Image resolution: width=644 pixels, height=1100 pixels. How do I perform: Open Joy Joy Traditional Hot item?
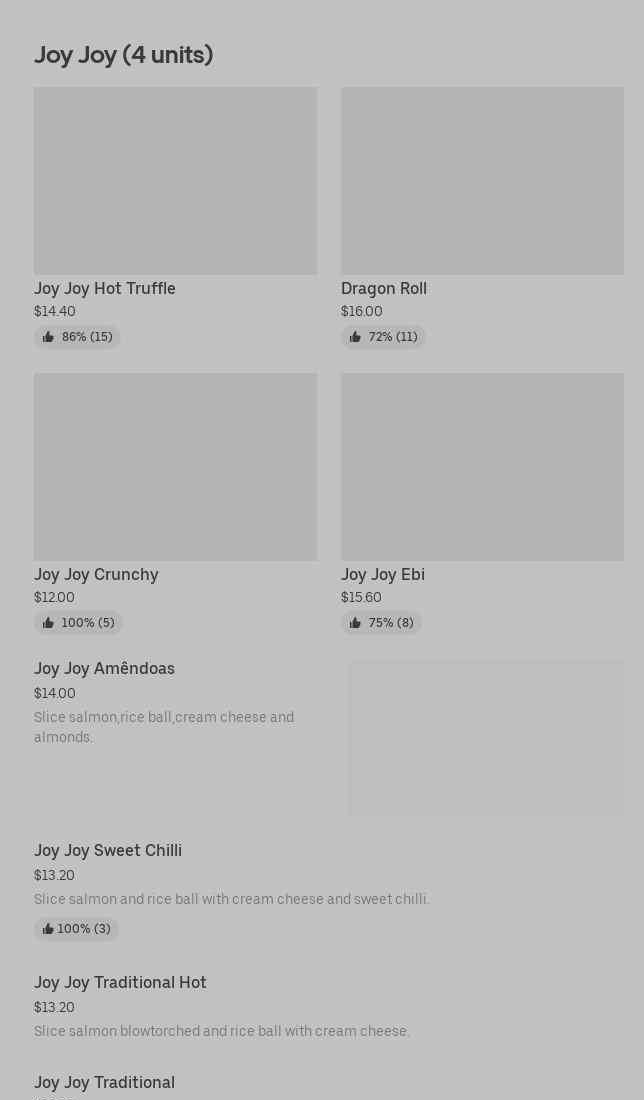click(120, 983)
